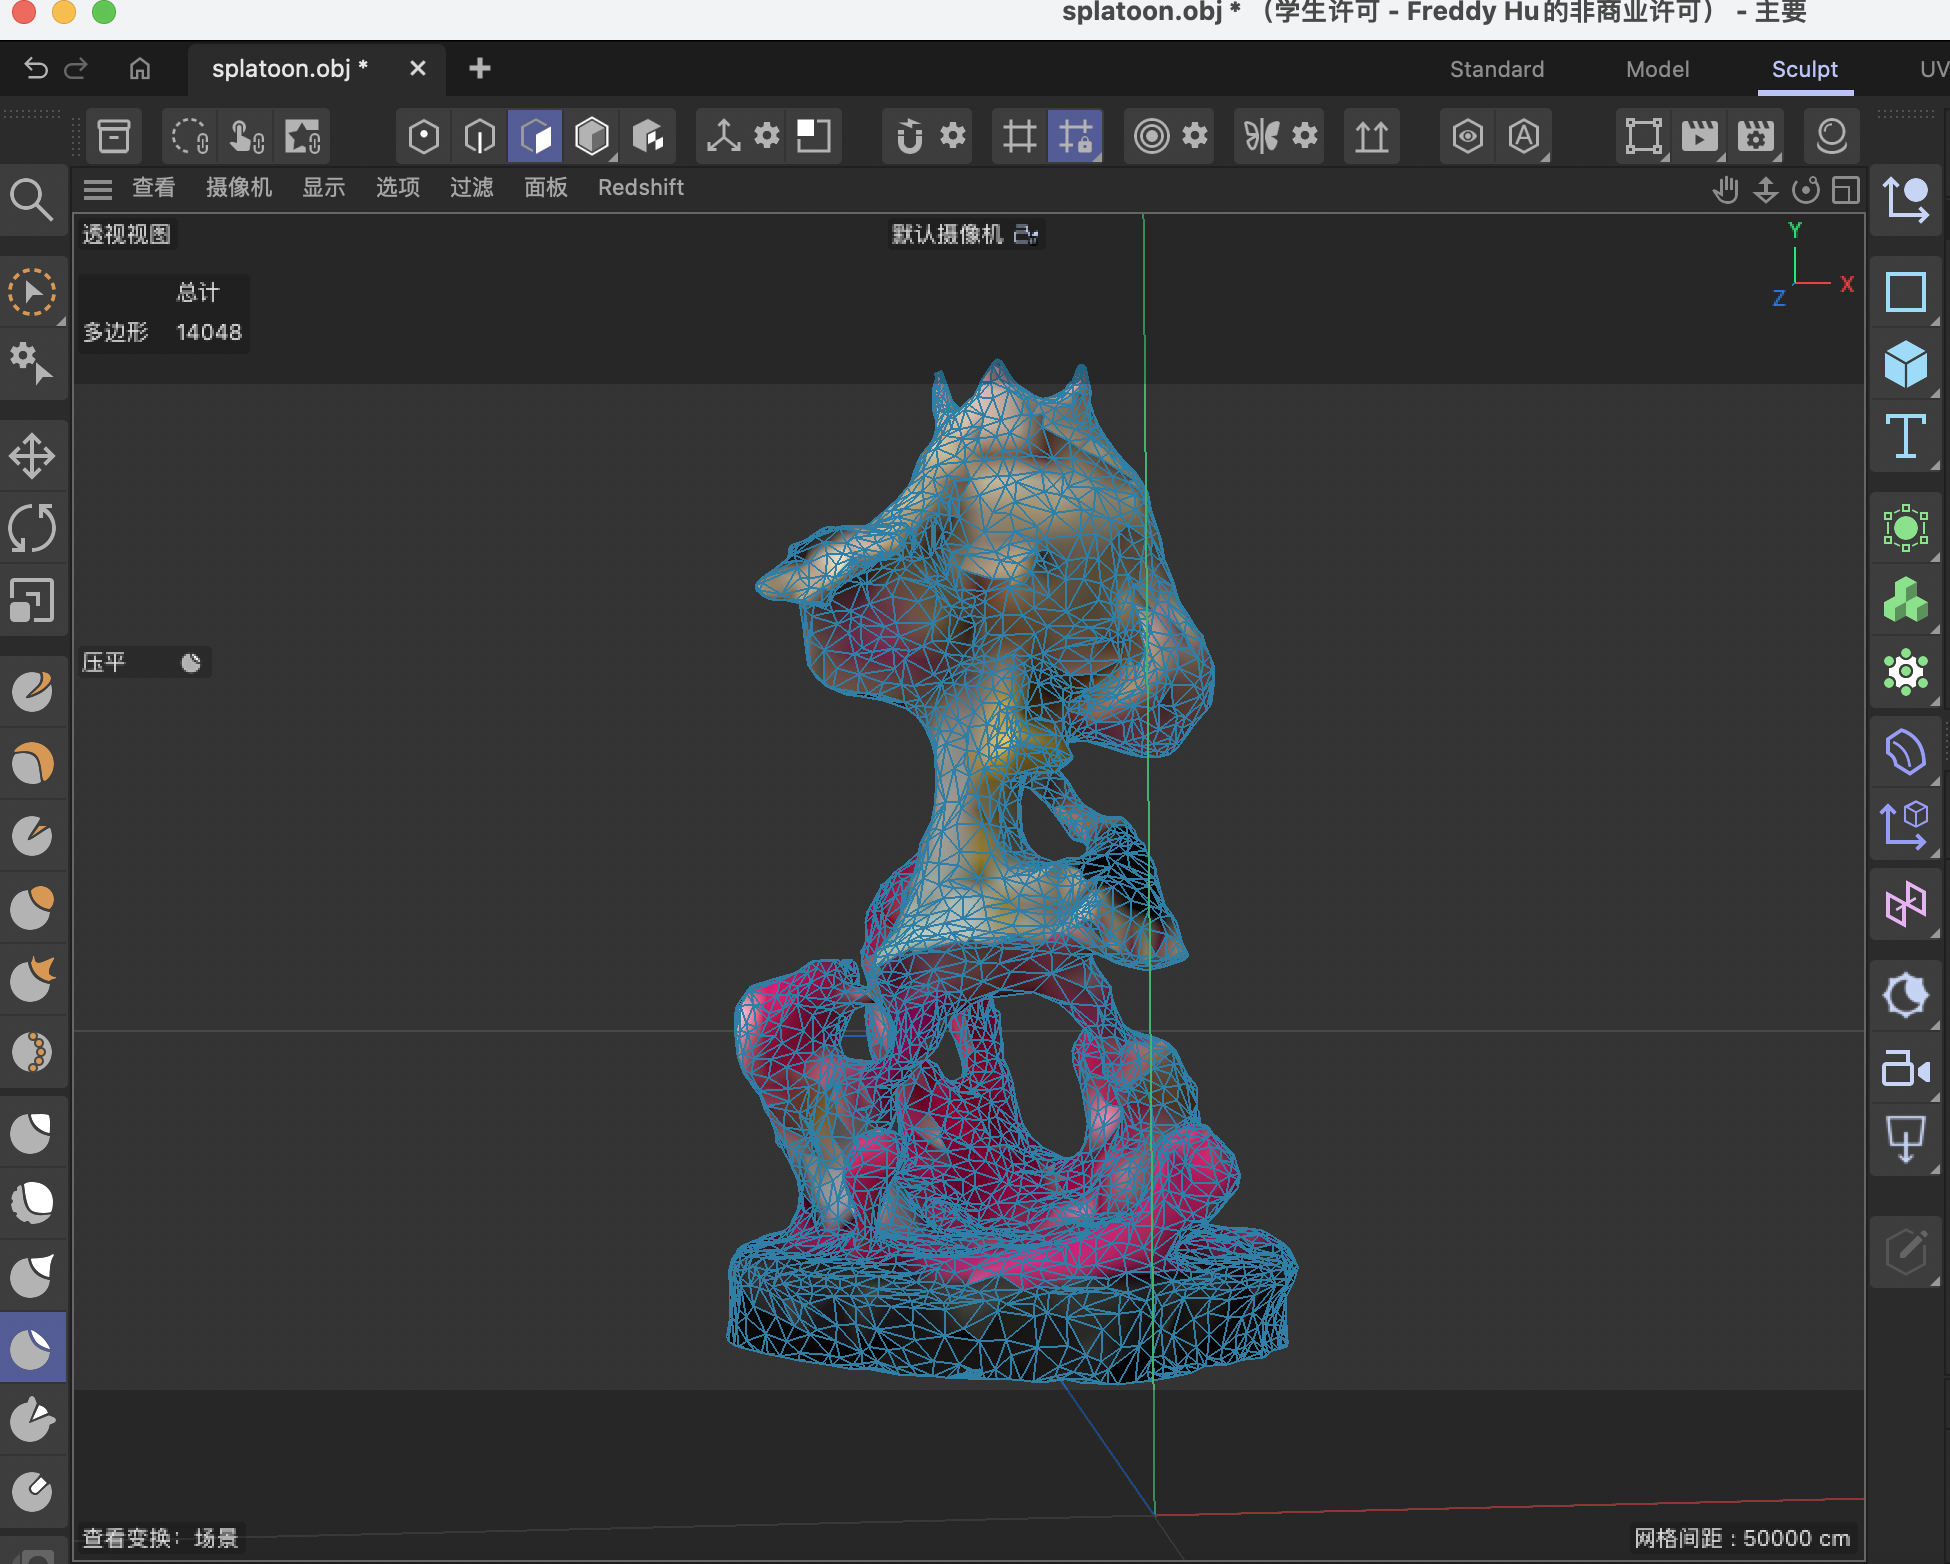Toggle the butterfly symmetry icon

click(1261, 136)
